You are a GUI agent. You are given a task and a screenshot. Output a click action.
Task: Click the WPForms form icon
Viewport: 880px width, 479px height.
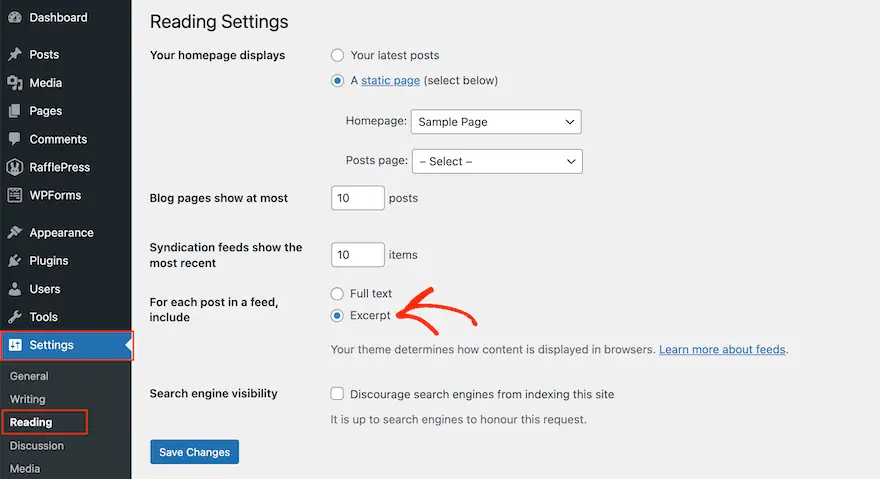click(x=15, y=195)
